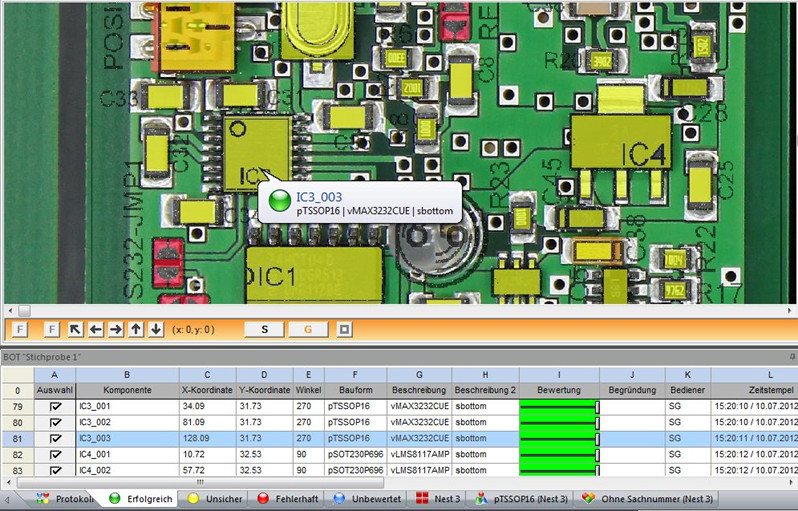Open the pTSSOP16 (Nest 3) tab
The height and width of the screenshot is (511, 798).
[520, 499]
